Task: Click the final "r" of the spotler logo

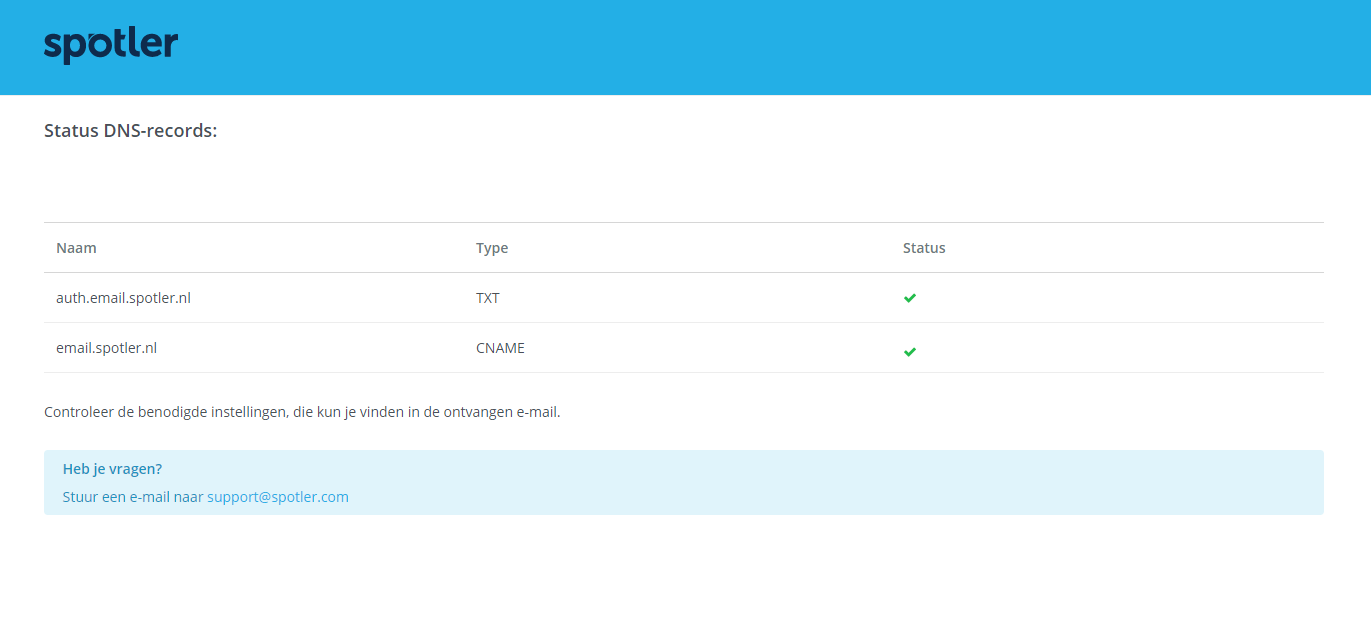Action: tap(171, 46)
